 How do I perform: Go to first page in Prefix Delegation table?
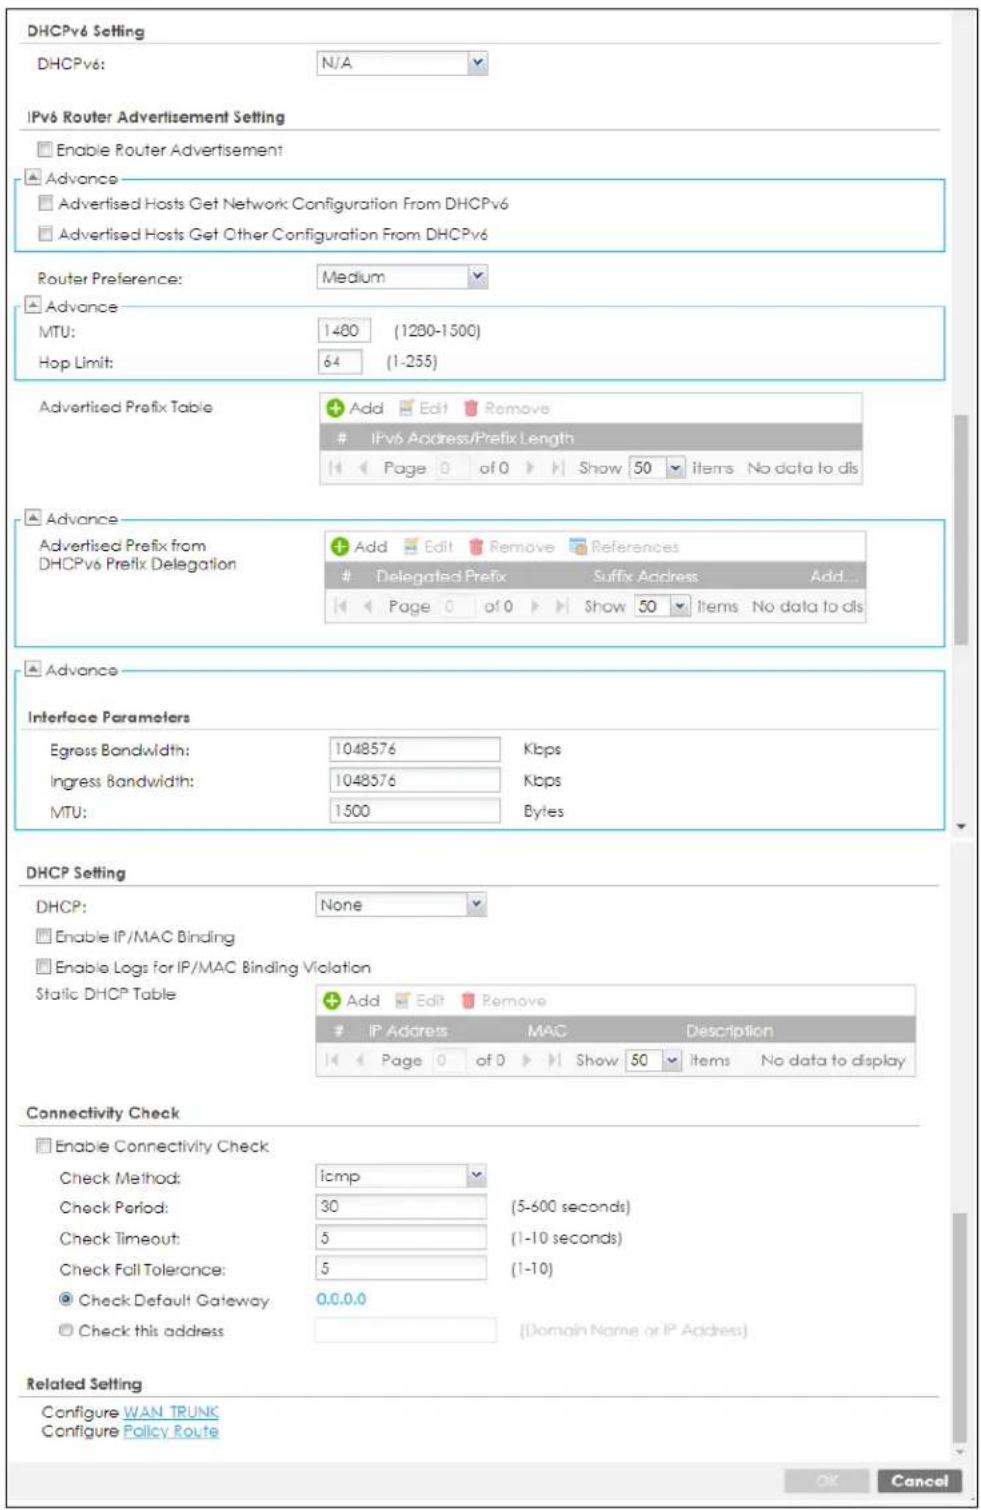tap(341, 607)
